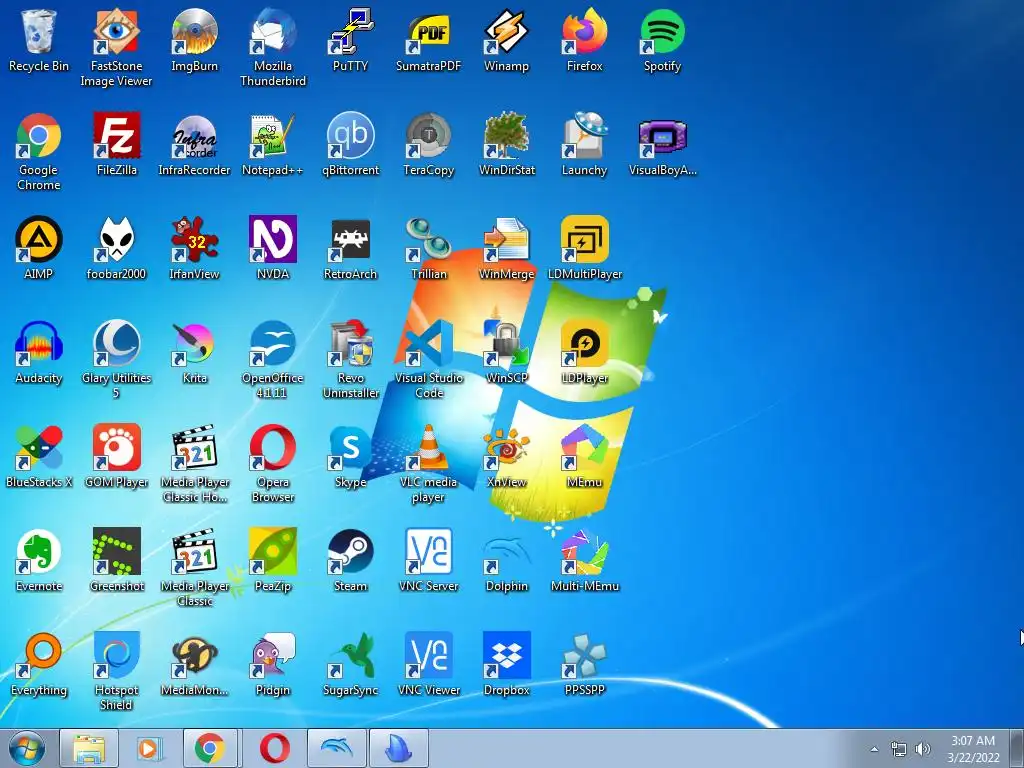Viewport: 1024px width, 768px height.
Task: Open WinDirStat tree icon
Action: pyautogui.click(x=507, y=136)
